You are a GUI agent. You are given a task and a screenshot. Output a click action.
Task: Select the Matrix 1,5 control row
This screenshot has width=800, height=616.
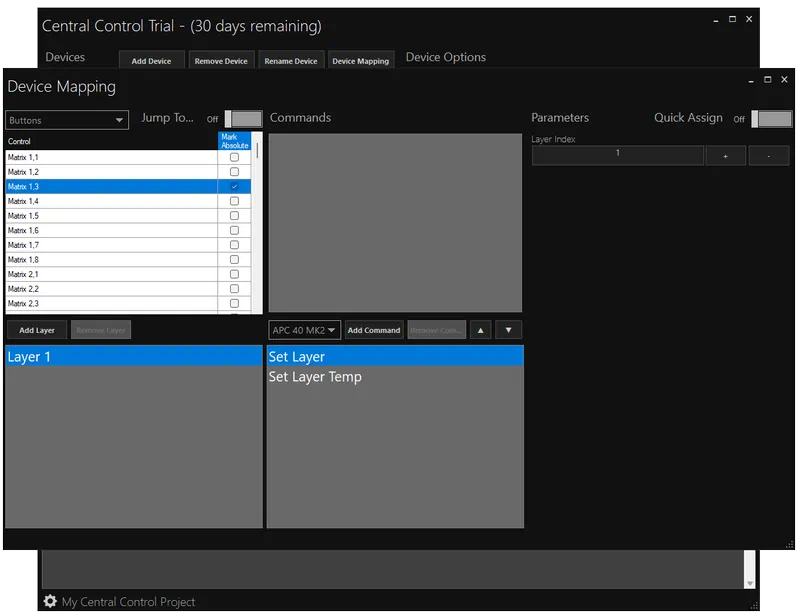(111, 216)
